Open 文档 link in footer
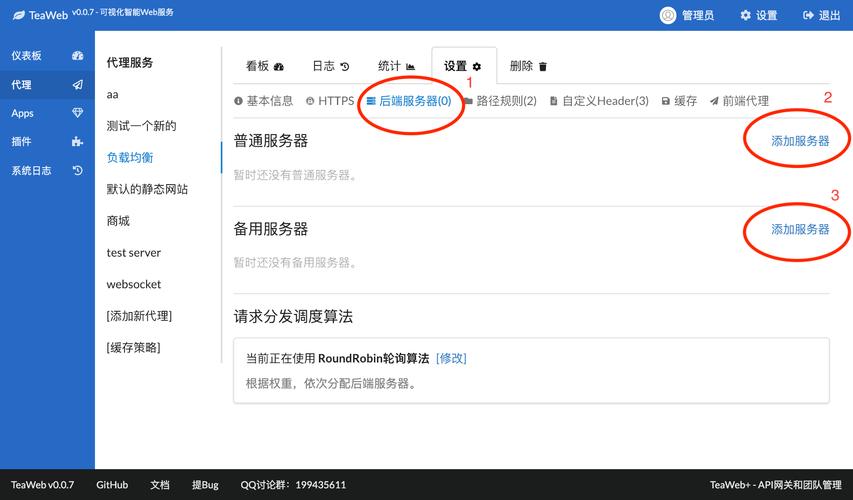The image size is (853, 500). (160, 484)
